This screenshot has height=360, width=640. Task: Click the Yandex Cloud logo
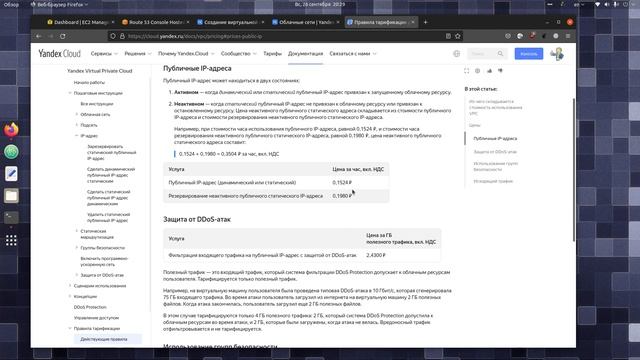60,53
